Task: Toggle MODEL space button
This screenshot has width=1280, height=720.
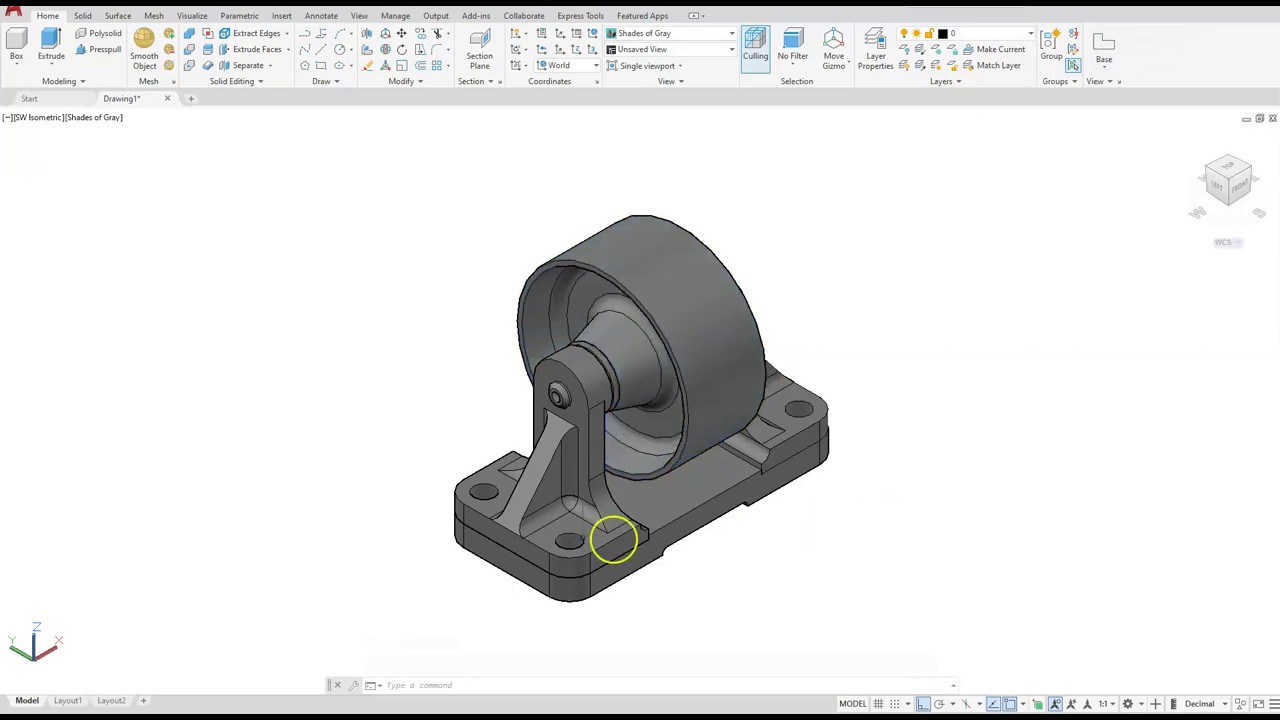Action: tap(853, 704)
